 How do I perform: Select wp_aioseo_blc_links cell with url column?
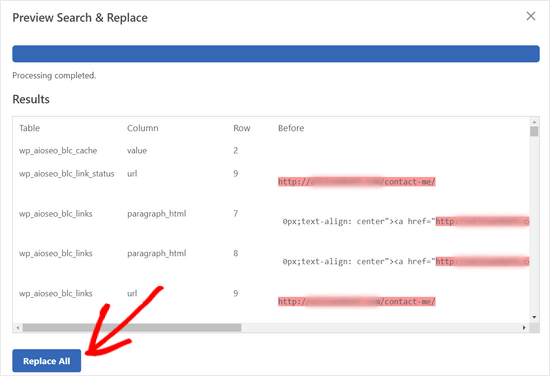click(x=55, y=293)
